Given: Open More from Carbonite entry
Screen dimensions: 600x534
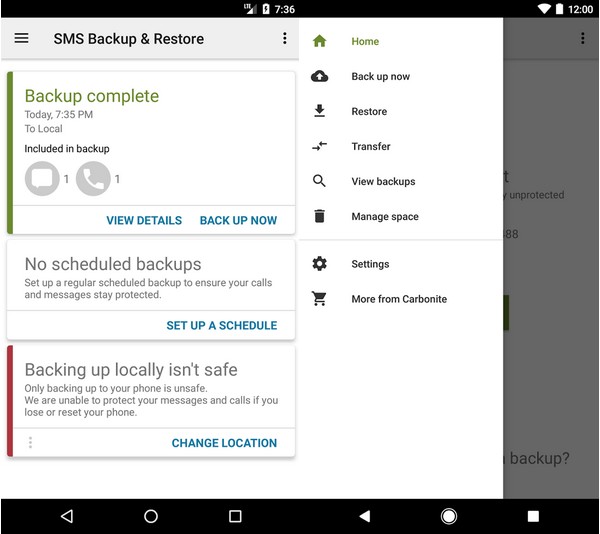Looking at the screenshot, I should (x=401, y=299).
